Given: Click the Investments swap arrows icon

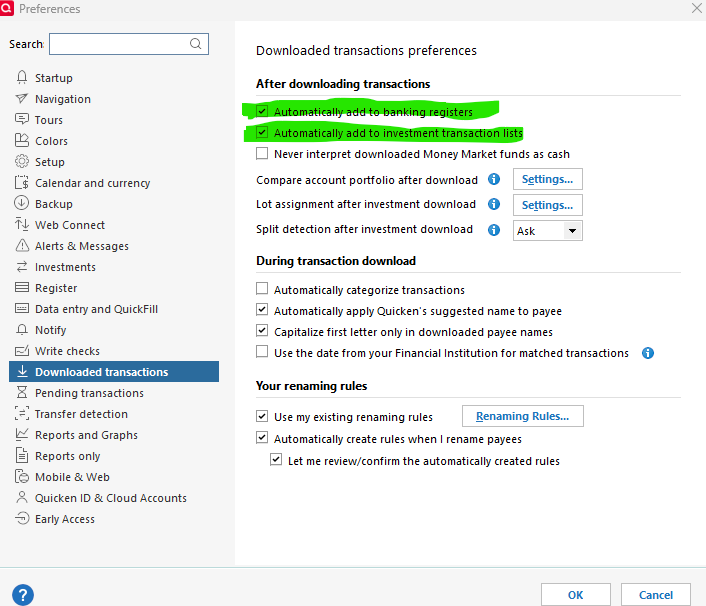Looking at the screenshot, I should coord(22,267).
